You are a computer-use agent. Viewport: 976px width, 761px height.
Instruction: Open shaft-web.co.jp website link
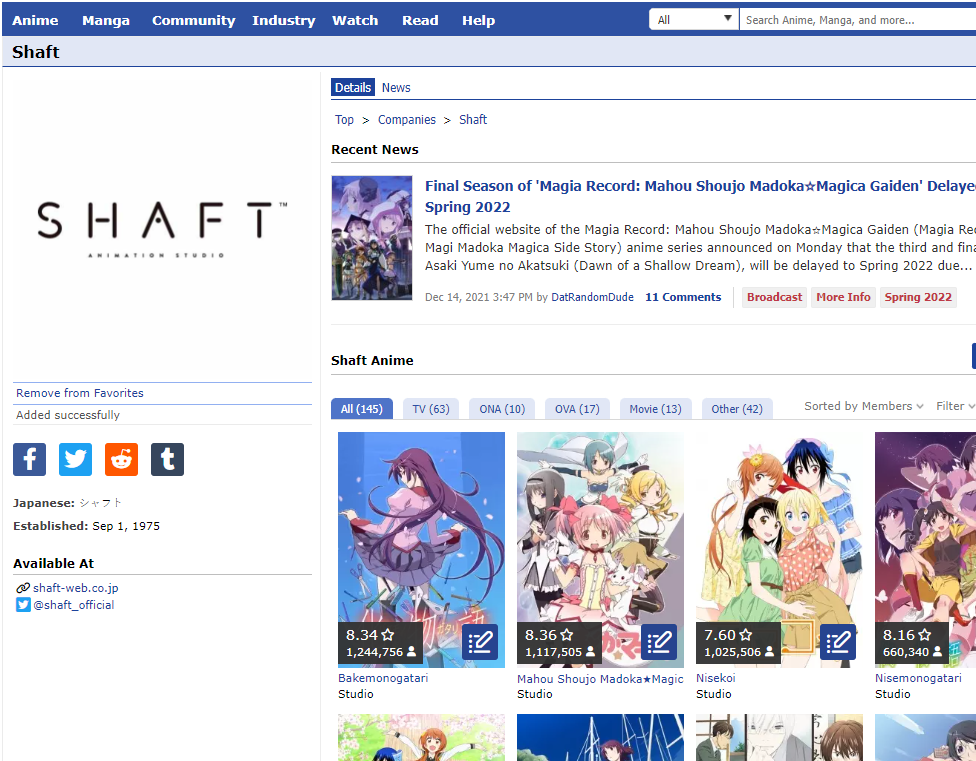75,588
